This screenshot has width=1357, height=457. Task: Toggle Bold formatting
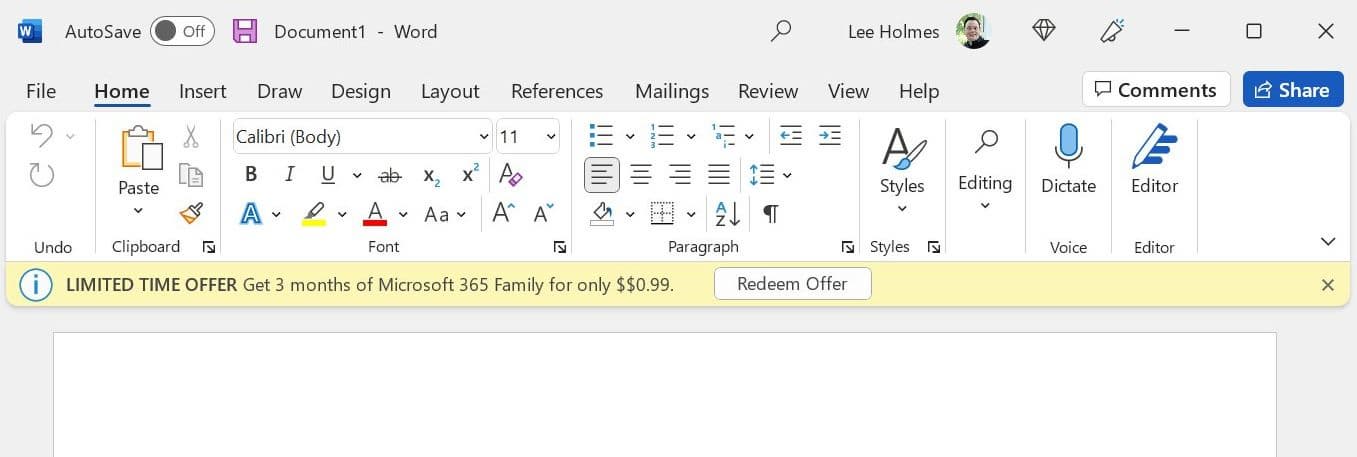click(x=251, y=175)
